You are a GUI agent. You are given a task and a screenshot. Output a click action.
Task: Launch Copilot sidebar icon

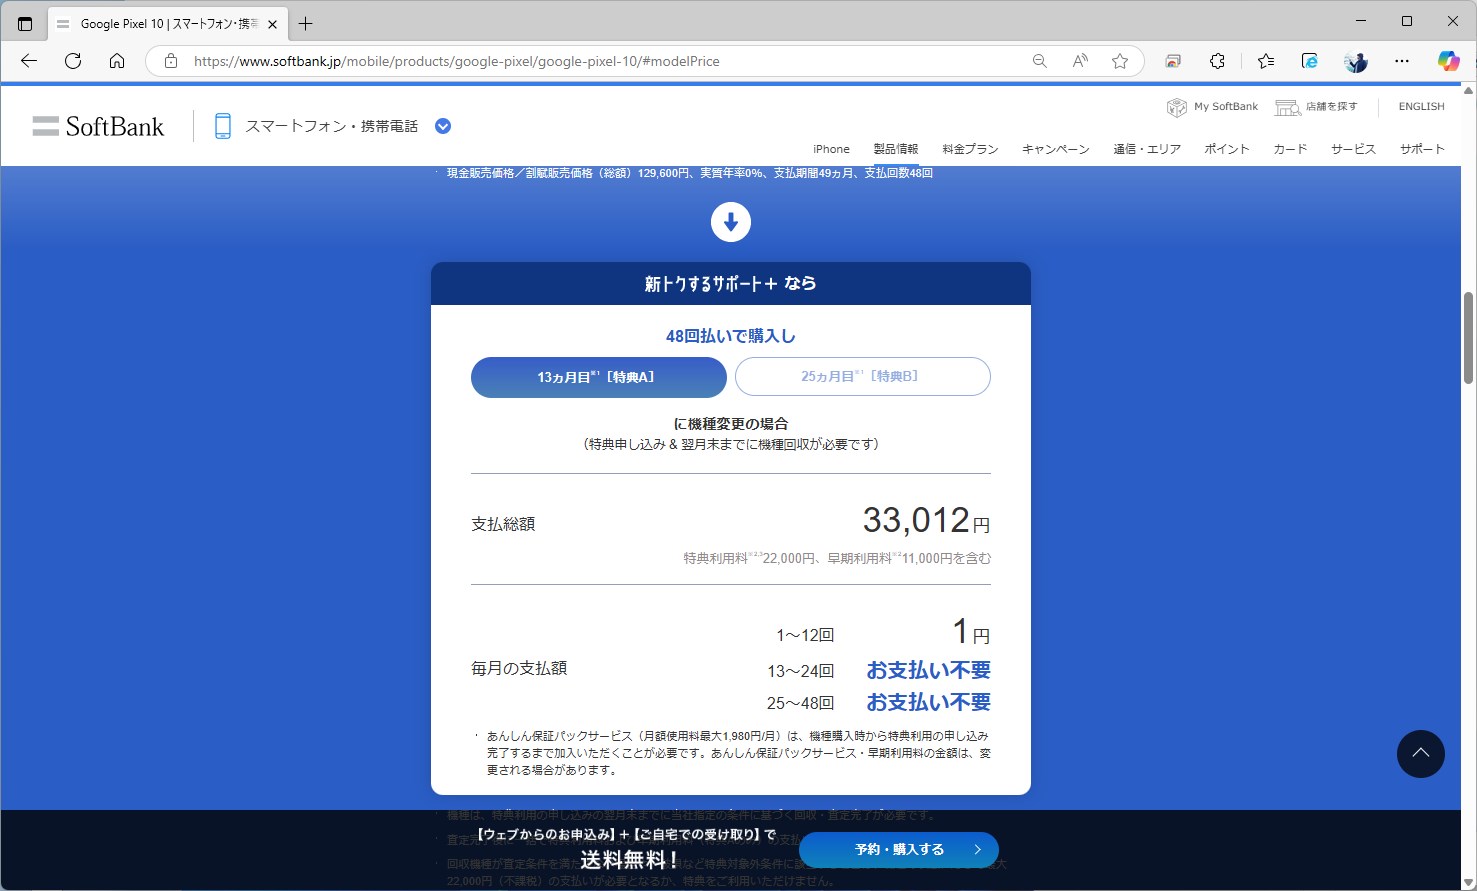[x=1448, y=61]
